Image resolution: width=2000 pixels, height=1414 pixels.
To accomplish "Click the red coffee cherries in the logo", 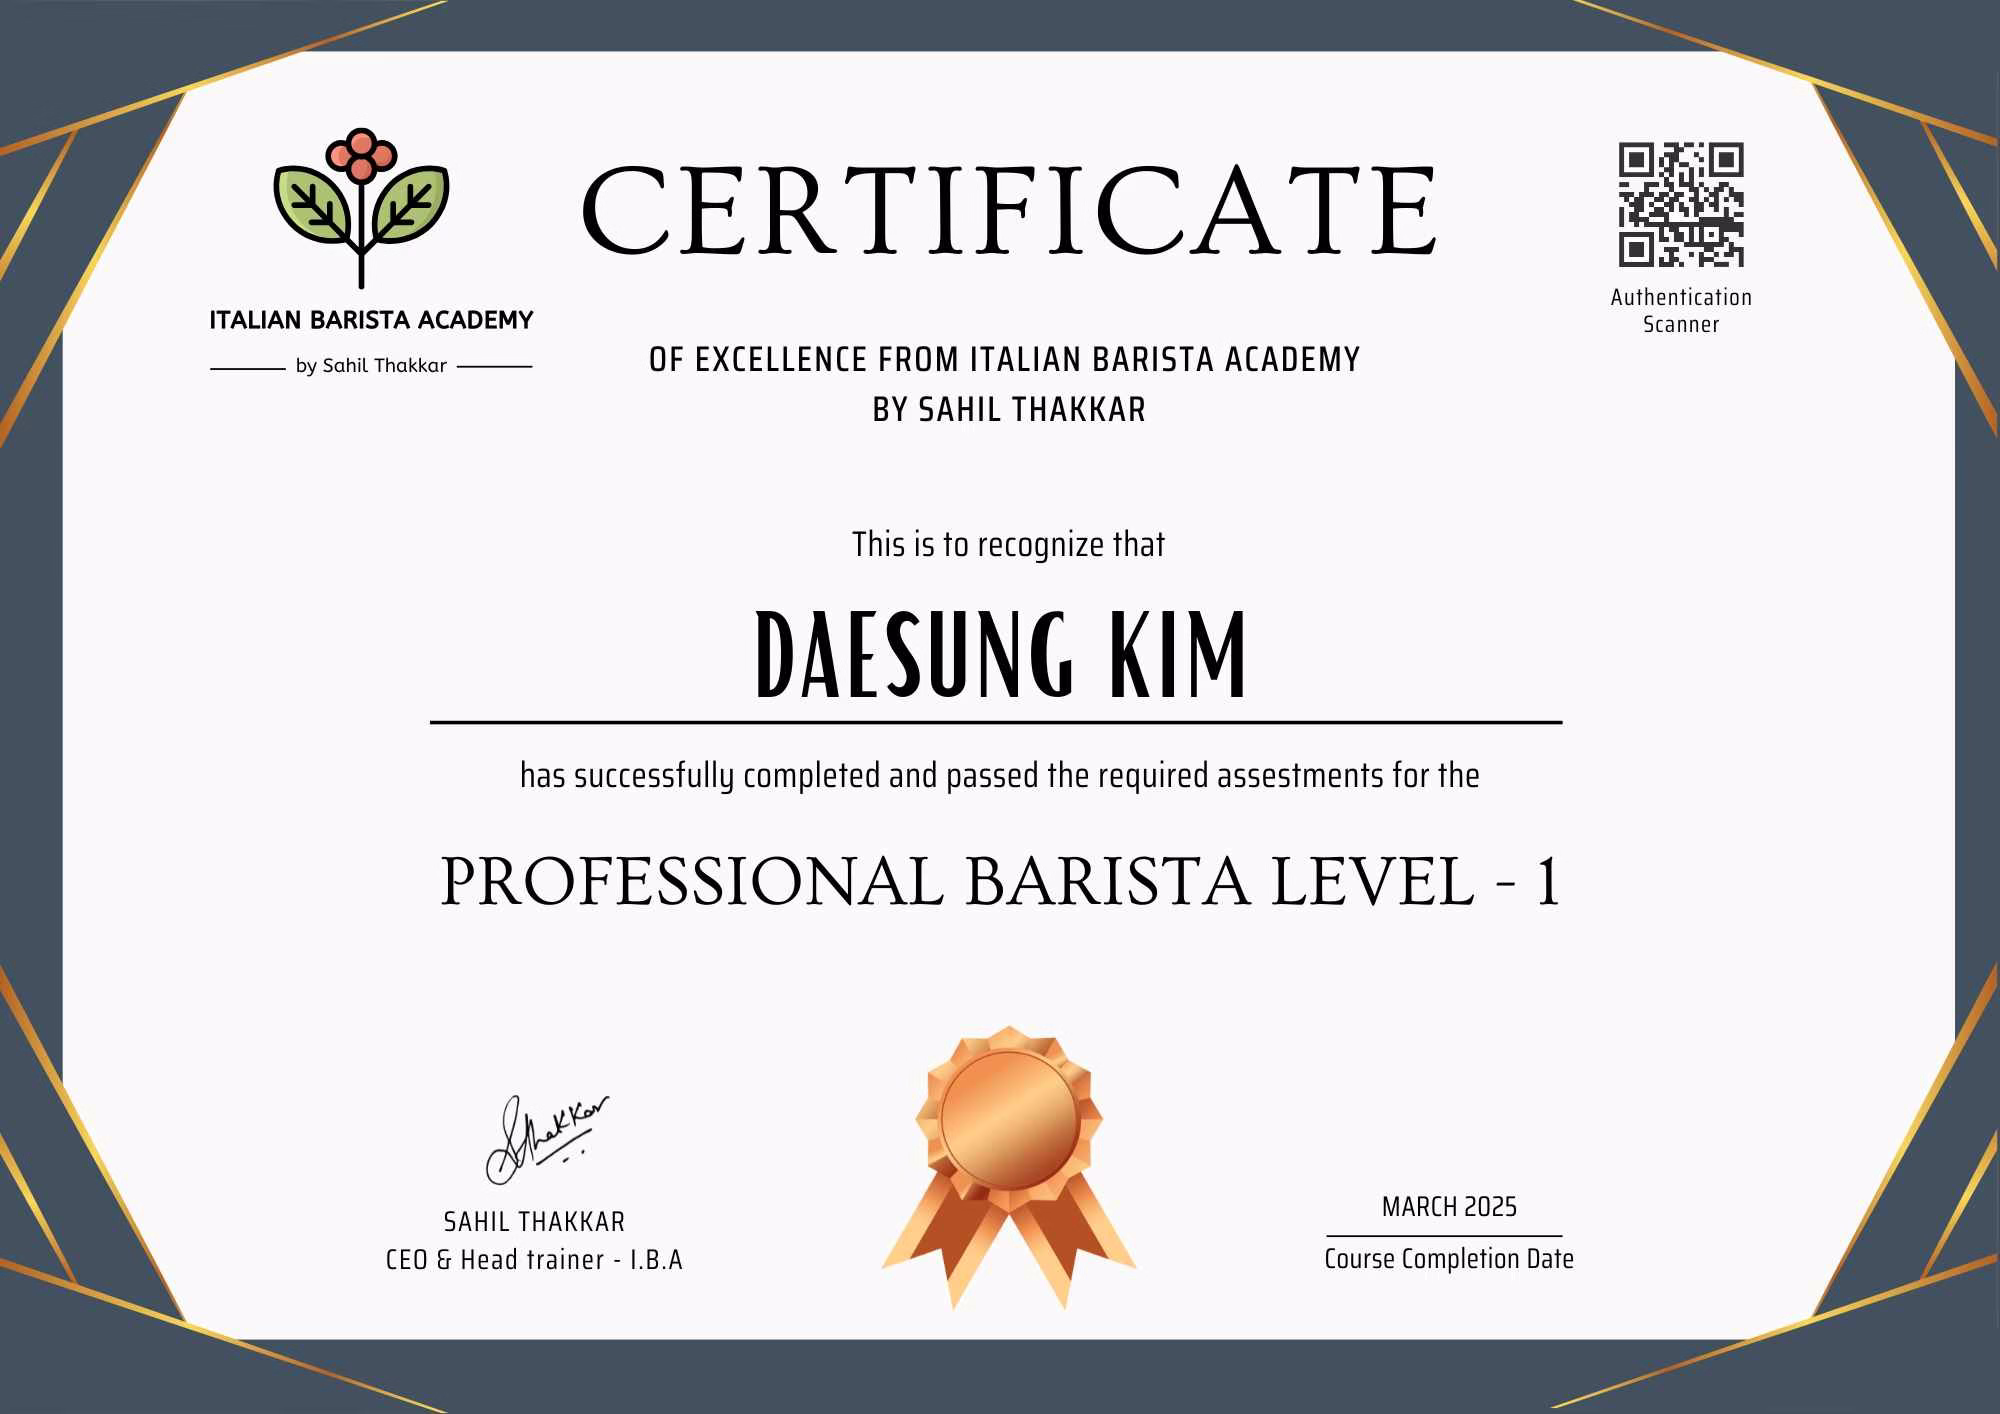I will coord(361,156).
